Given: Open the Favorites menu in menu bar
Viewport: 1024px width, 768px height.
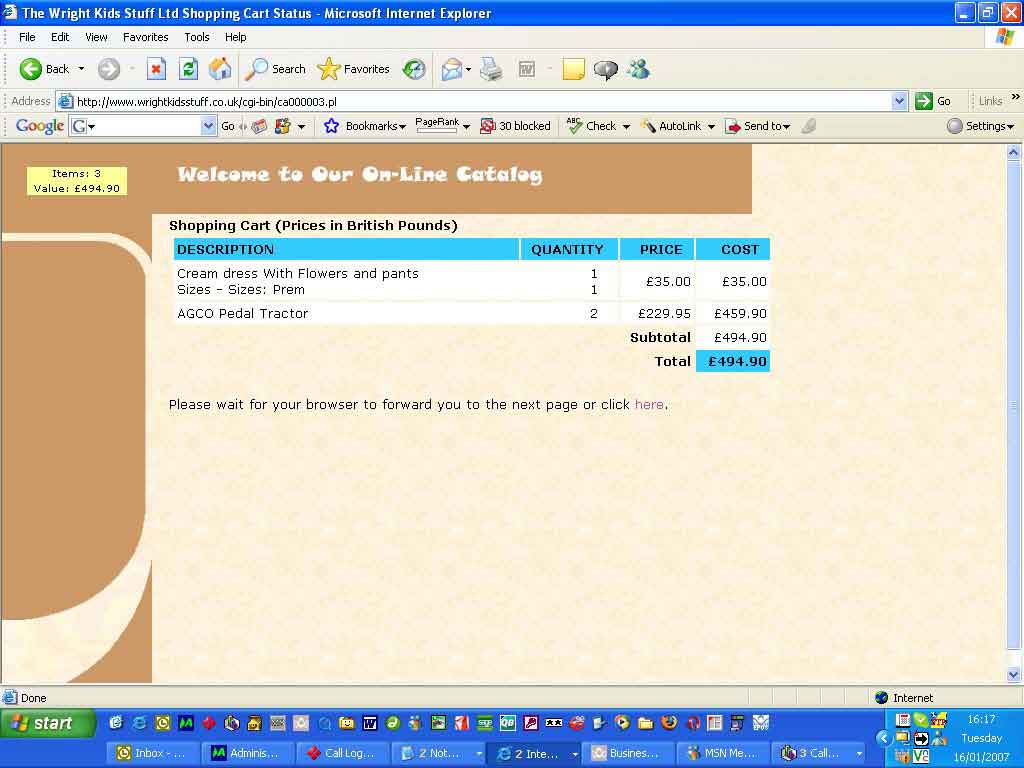Looking at the screenshot, I should pyautogui.click(x=146, y=37).
